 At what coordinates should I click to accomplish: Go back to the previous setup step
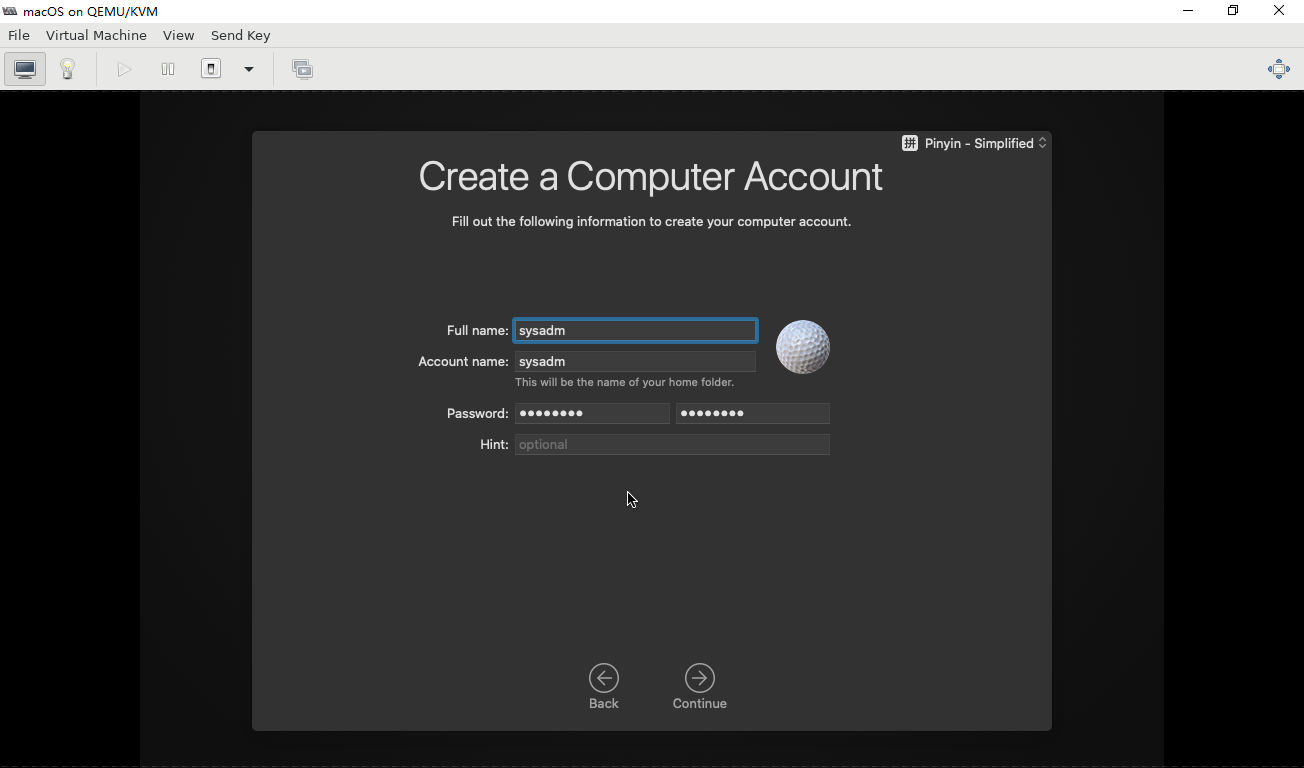603,686
